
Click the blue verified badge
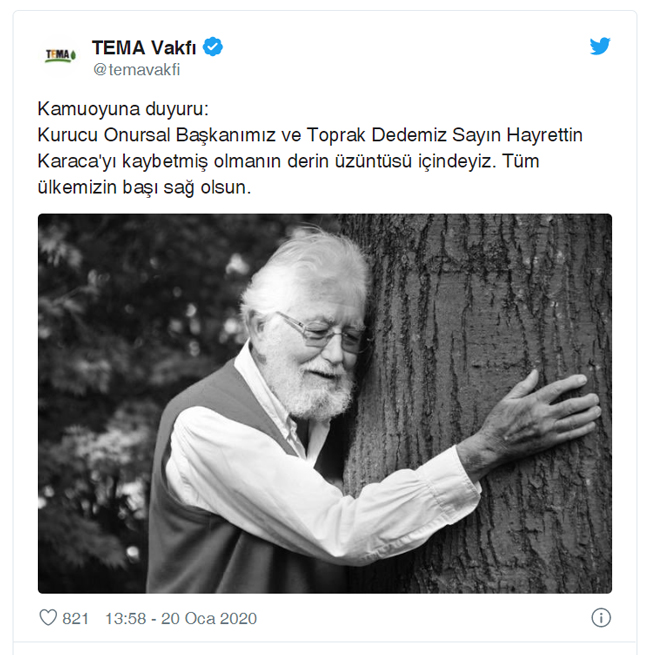213,46
